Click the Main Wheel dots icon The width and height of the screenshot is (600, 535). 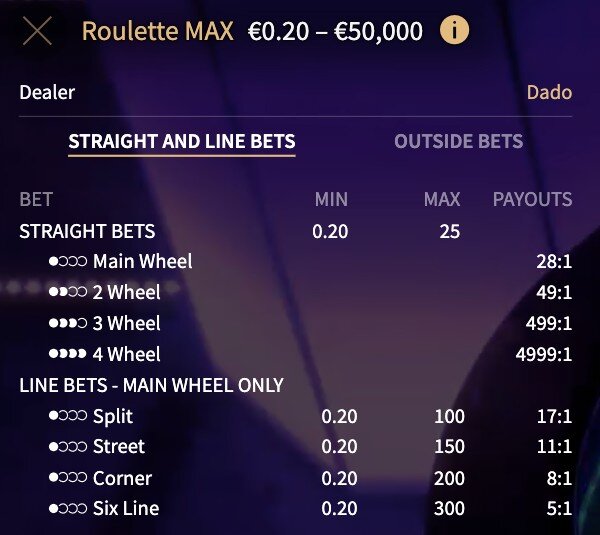pyautogui.click(x=68, y=261)
